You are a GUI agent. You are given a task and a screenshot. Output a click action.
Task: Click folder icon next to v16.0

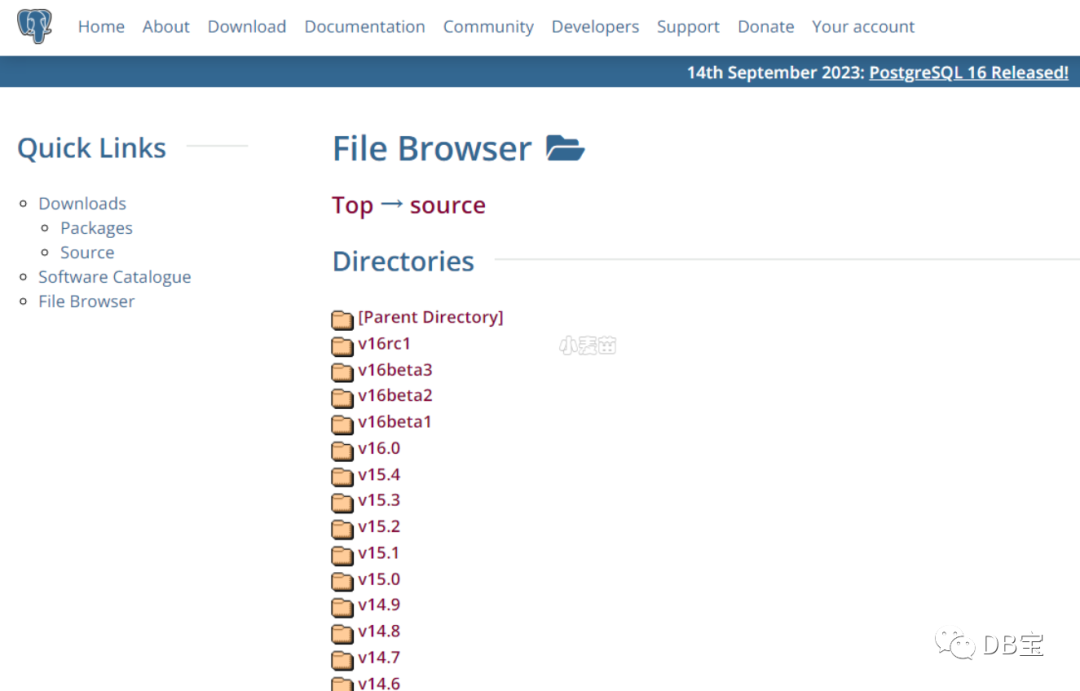[342, 450]
